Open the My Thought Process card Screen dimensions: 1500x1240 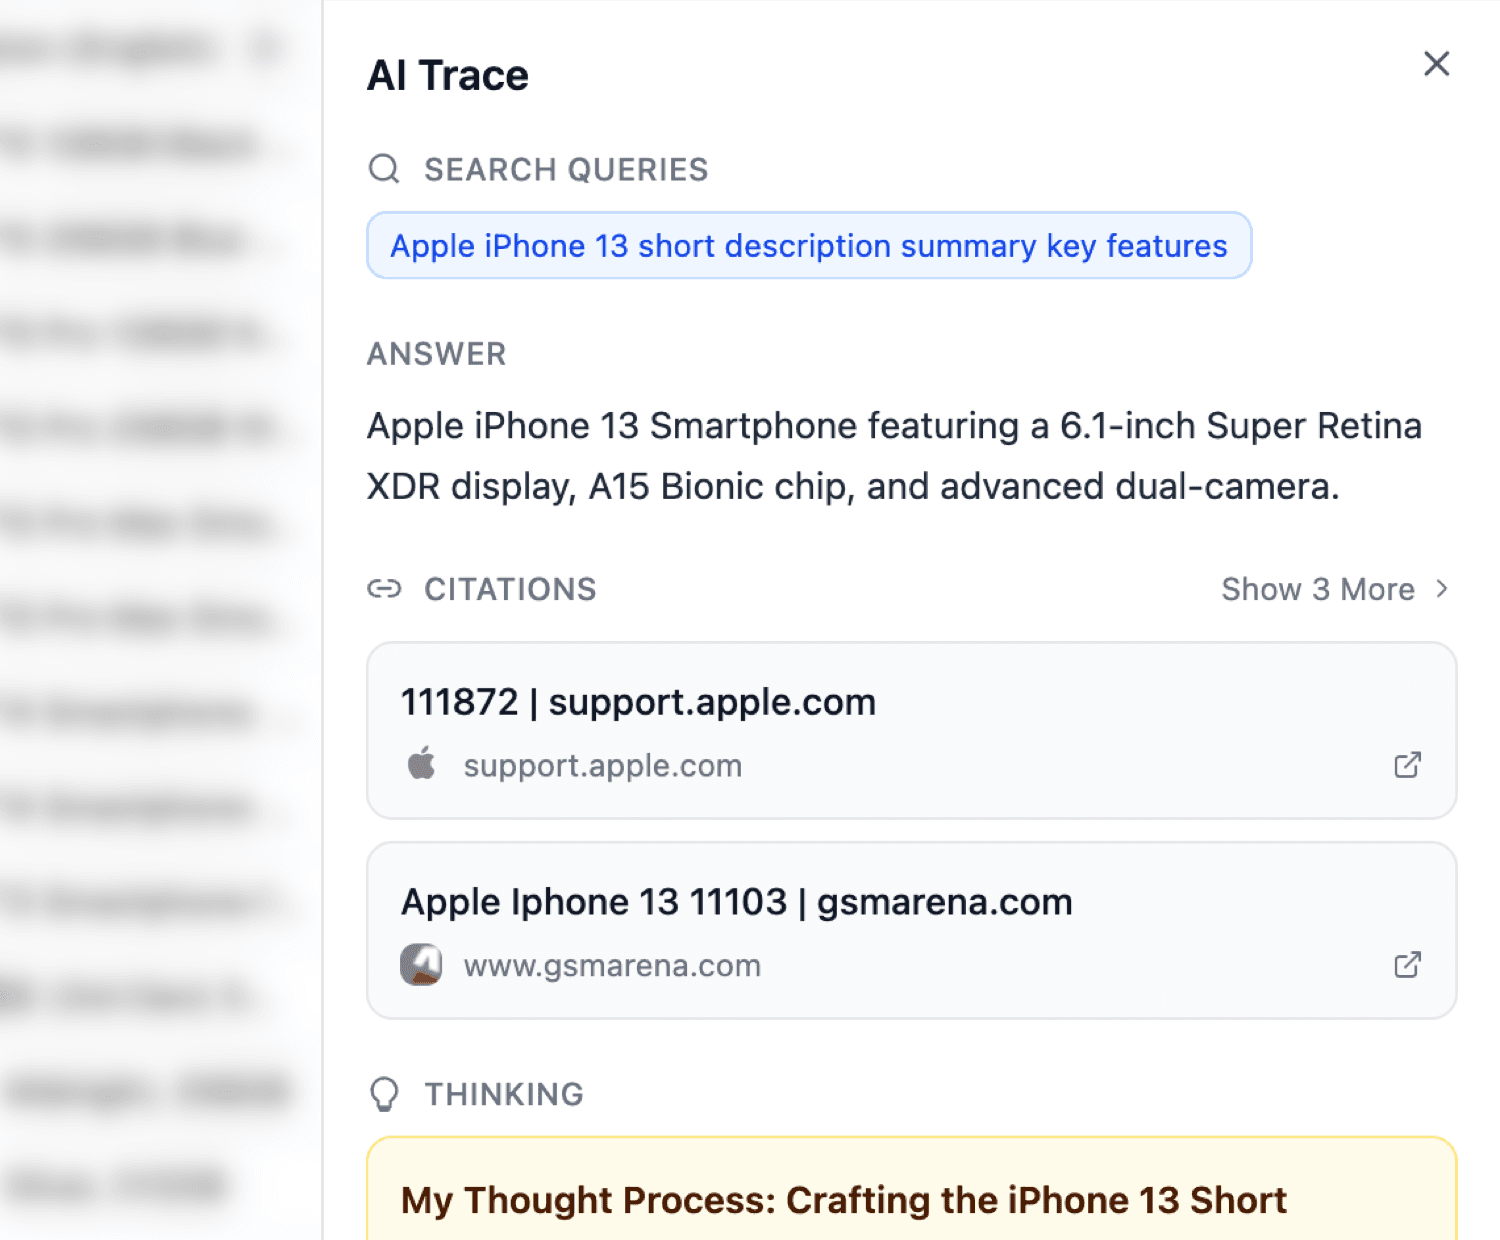tap(843, 1200)
